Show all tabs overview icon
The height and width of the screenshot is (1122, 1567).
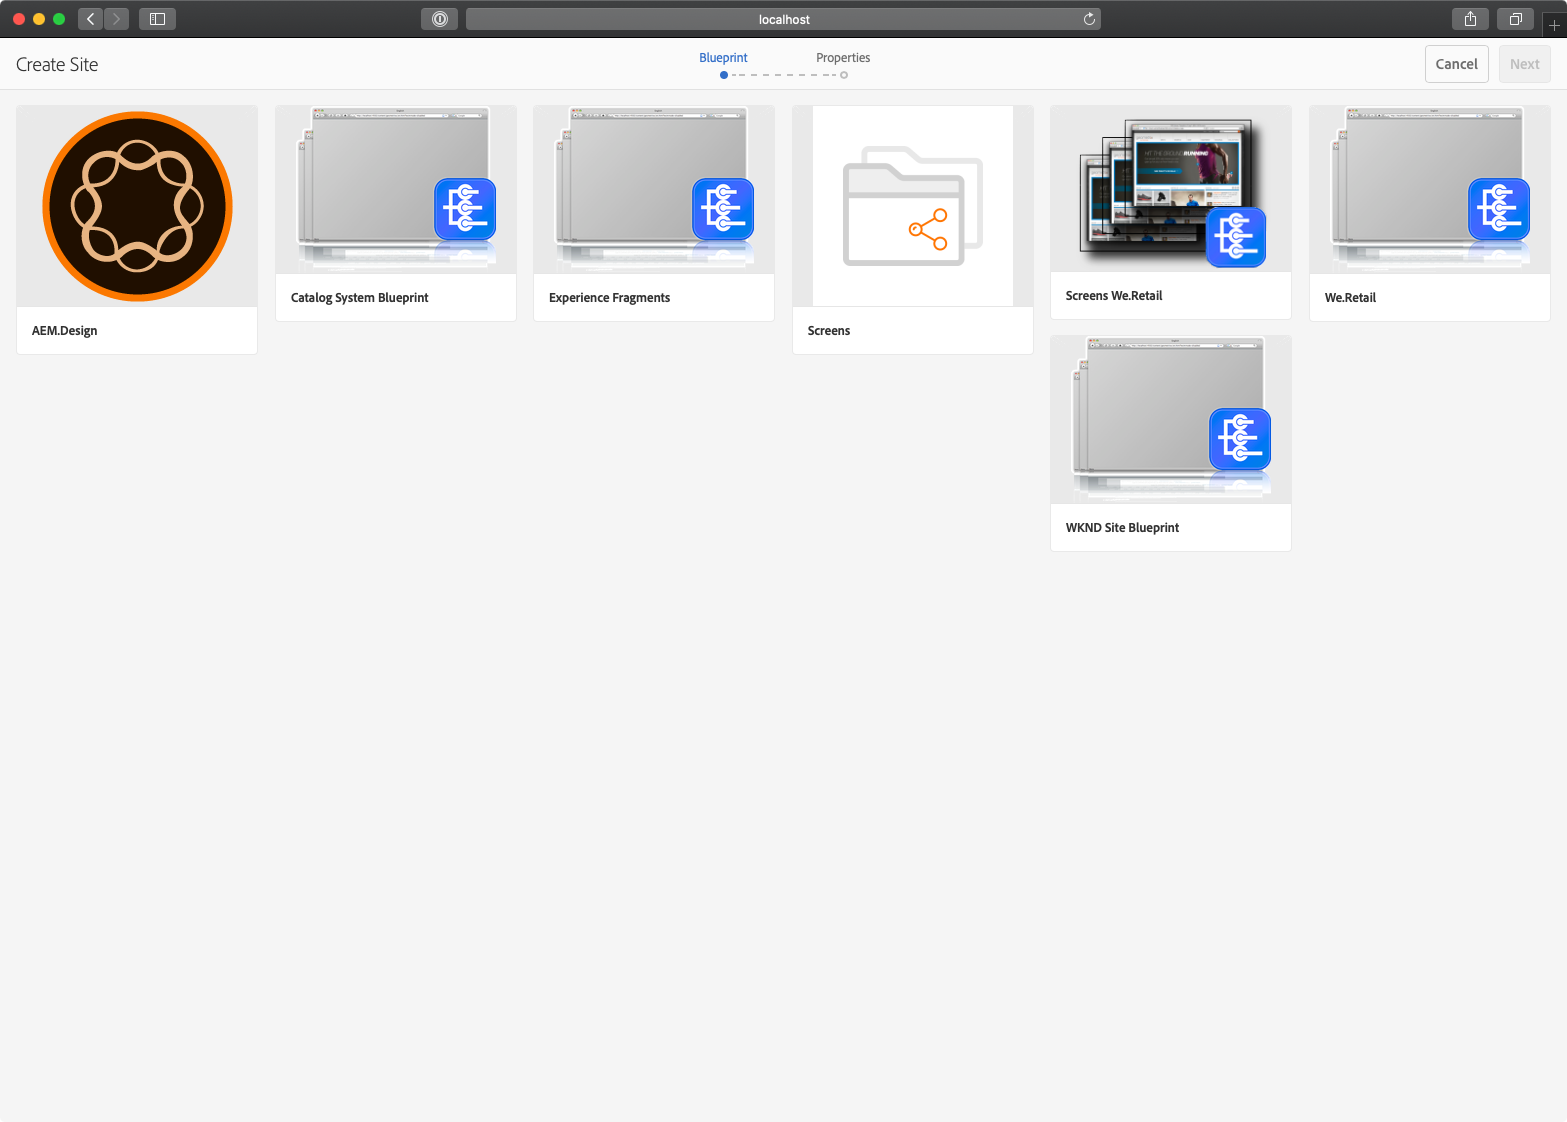click(x=1515, y=19)
